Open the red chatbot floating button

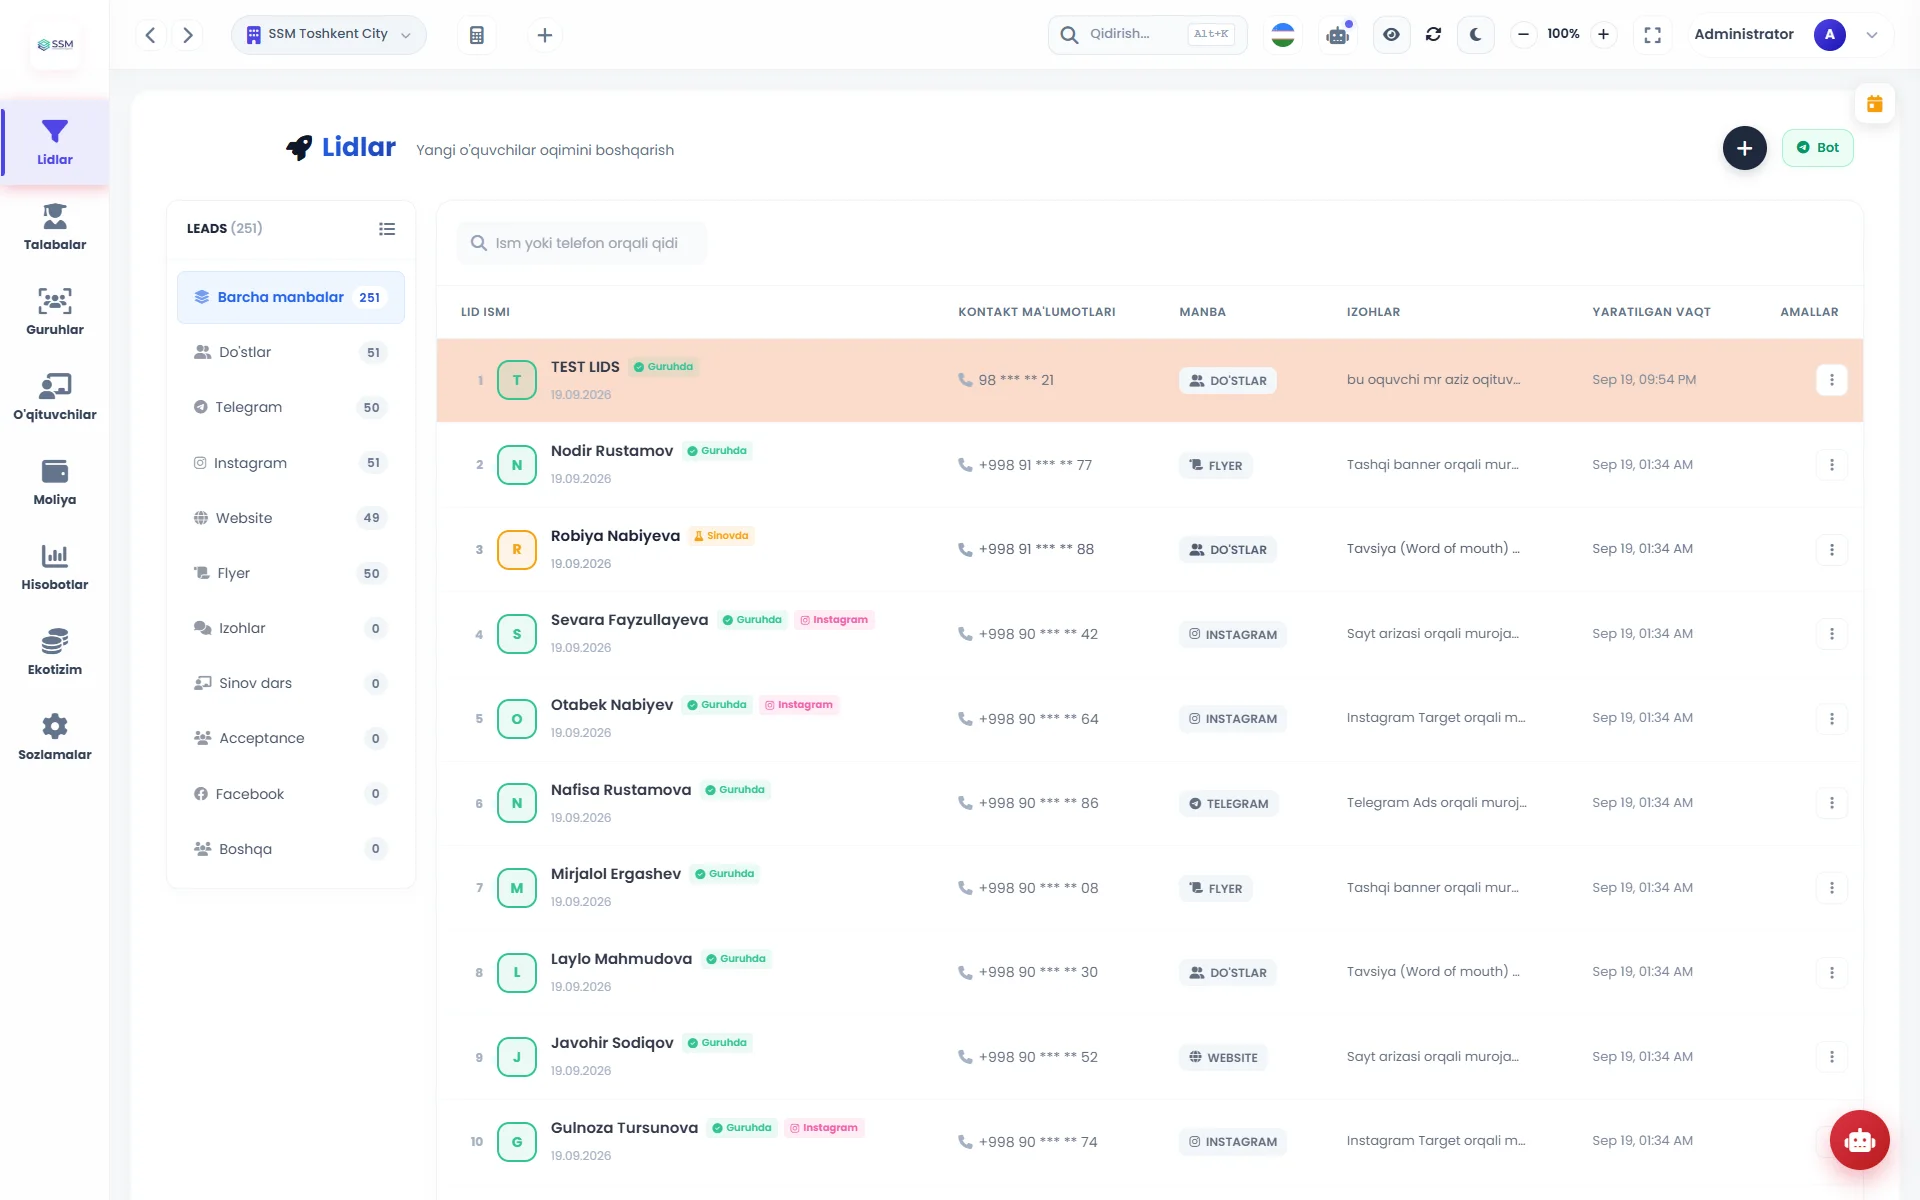click(1860, 1140)
